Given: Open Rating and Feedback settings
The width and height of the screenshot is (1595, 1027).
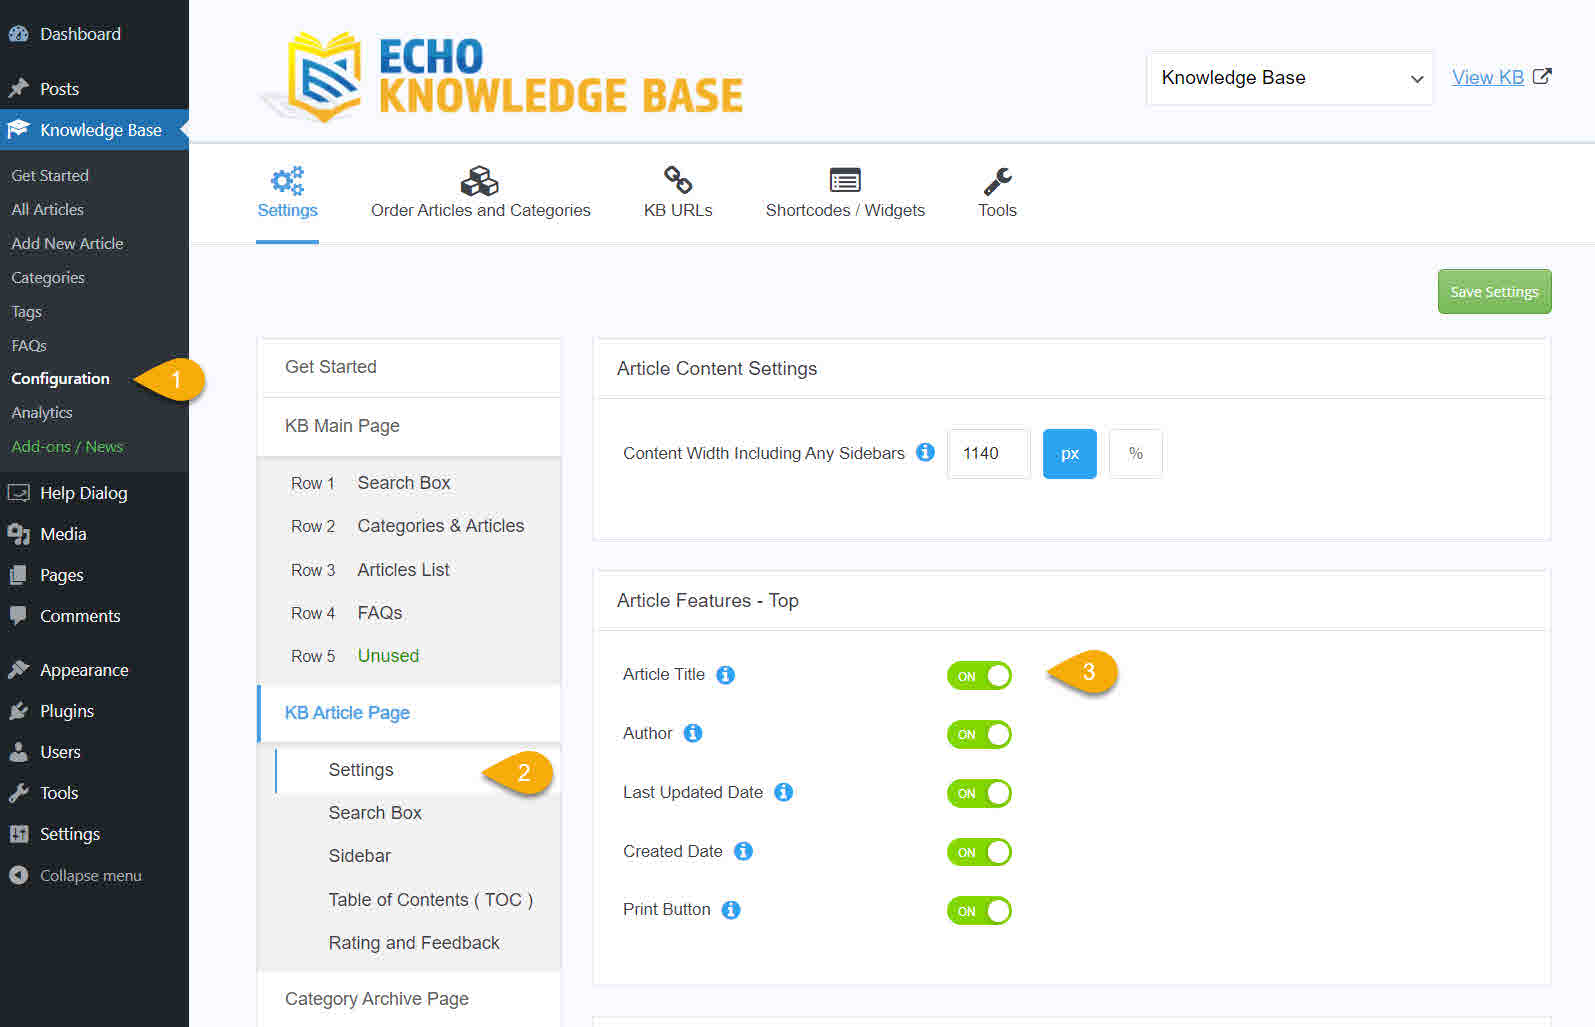Looking at the screenshot, I should (x=418, y=943).
